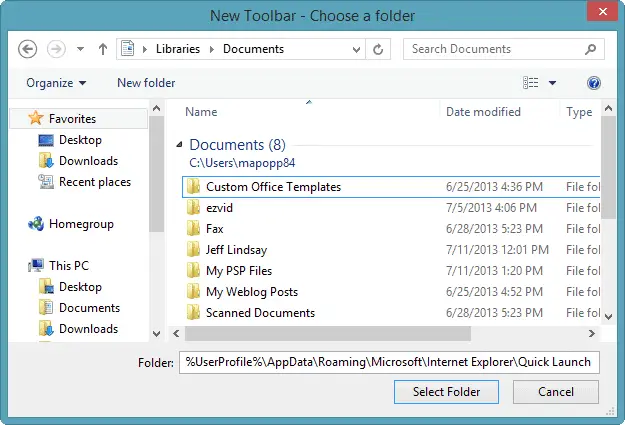The height and width of the screenshot is (425, 625).
Task: Click the C:\Users\mapopp84 path text
Action: pyautogui.click(x=242, y=163)
